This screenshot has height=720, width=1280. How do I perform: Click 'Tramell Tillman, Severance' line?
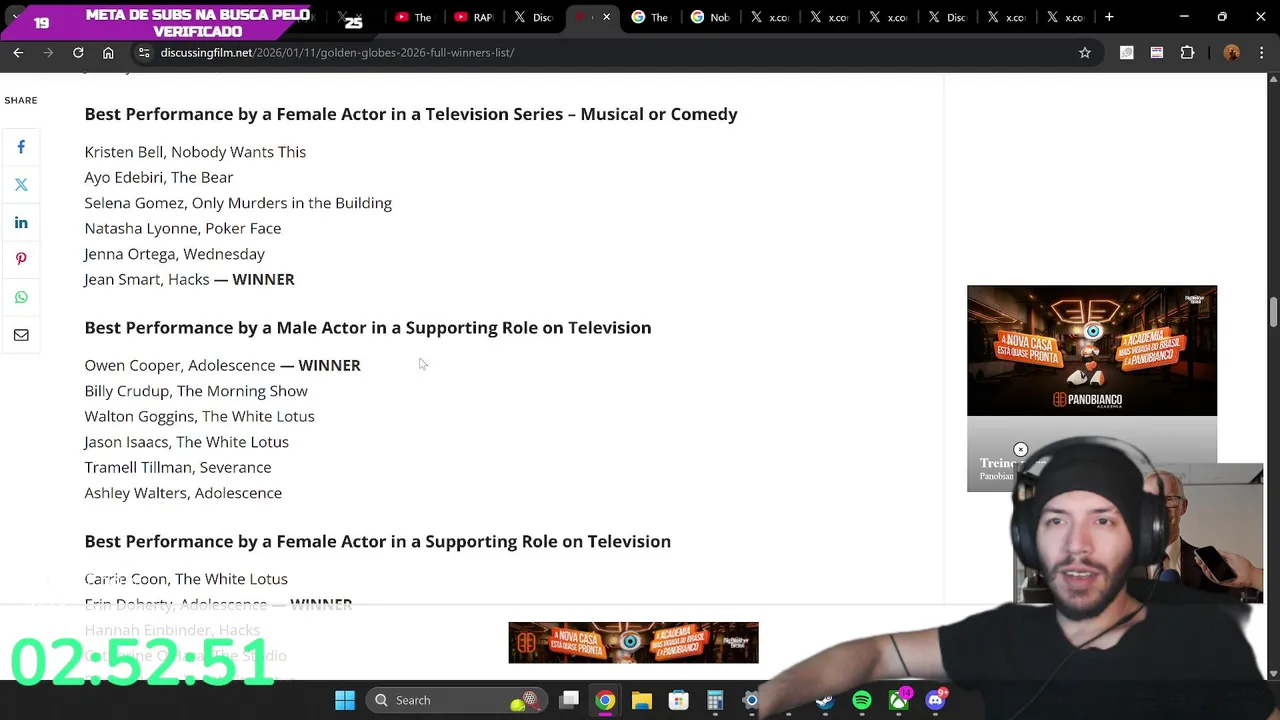click(178, 467)
